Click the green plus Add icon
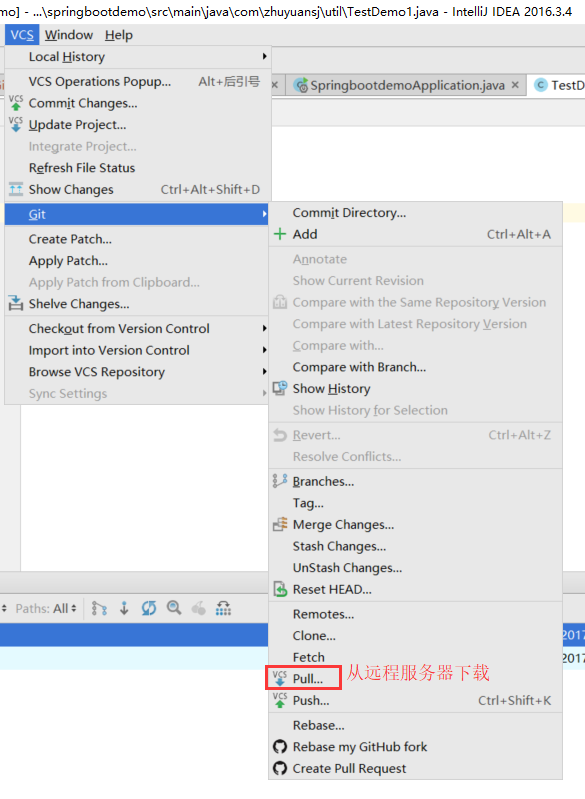This screenshot has width=585, height=799. [280, 234]
